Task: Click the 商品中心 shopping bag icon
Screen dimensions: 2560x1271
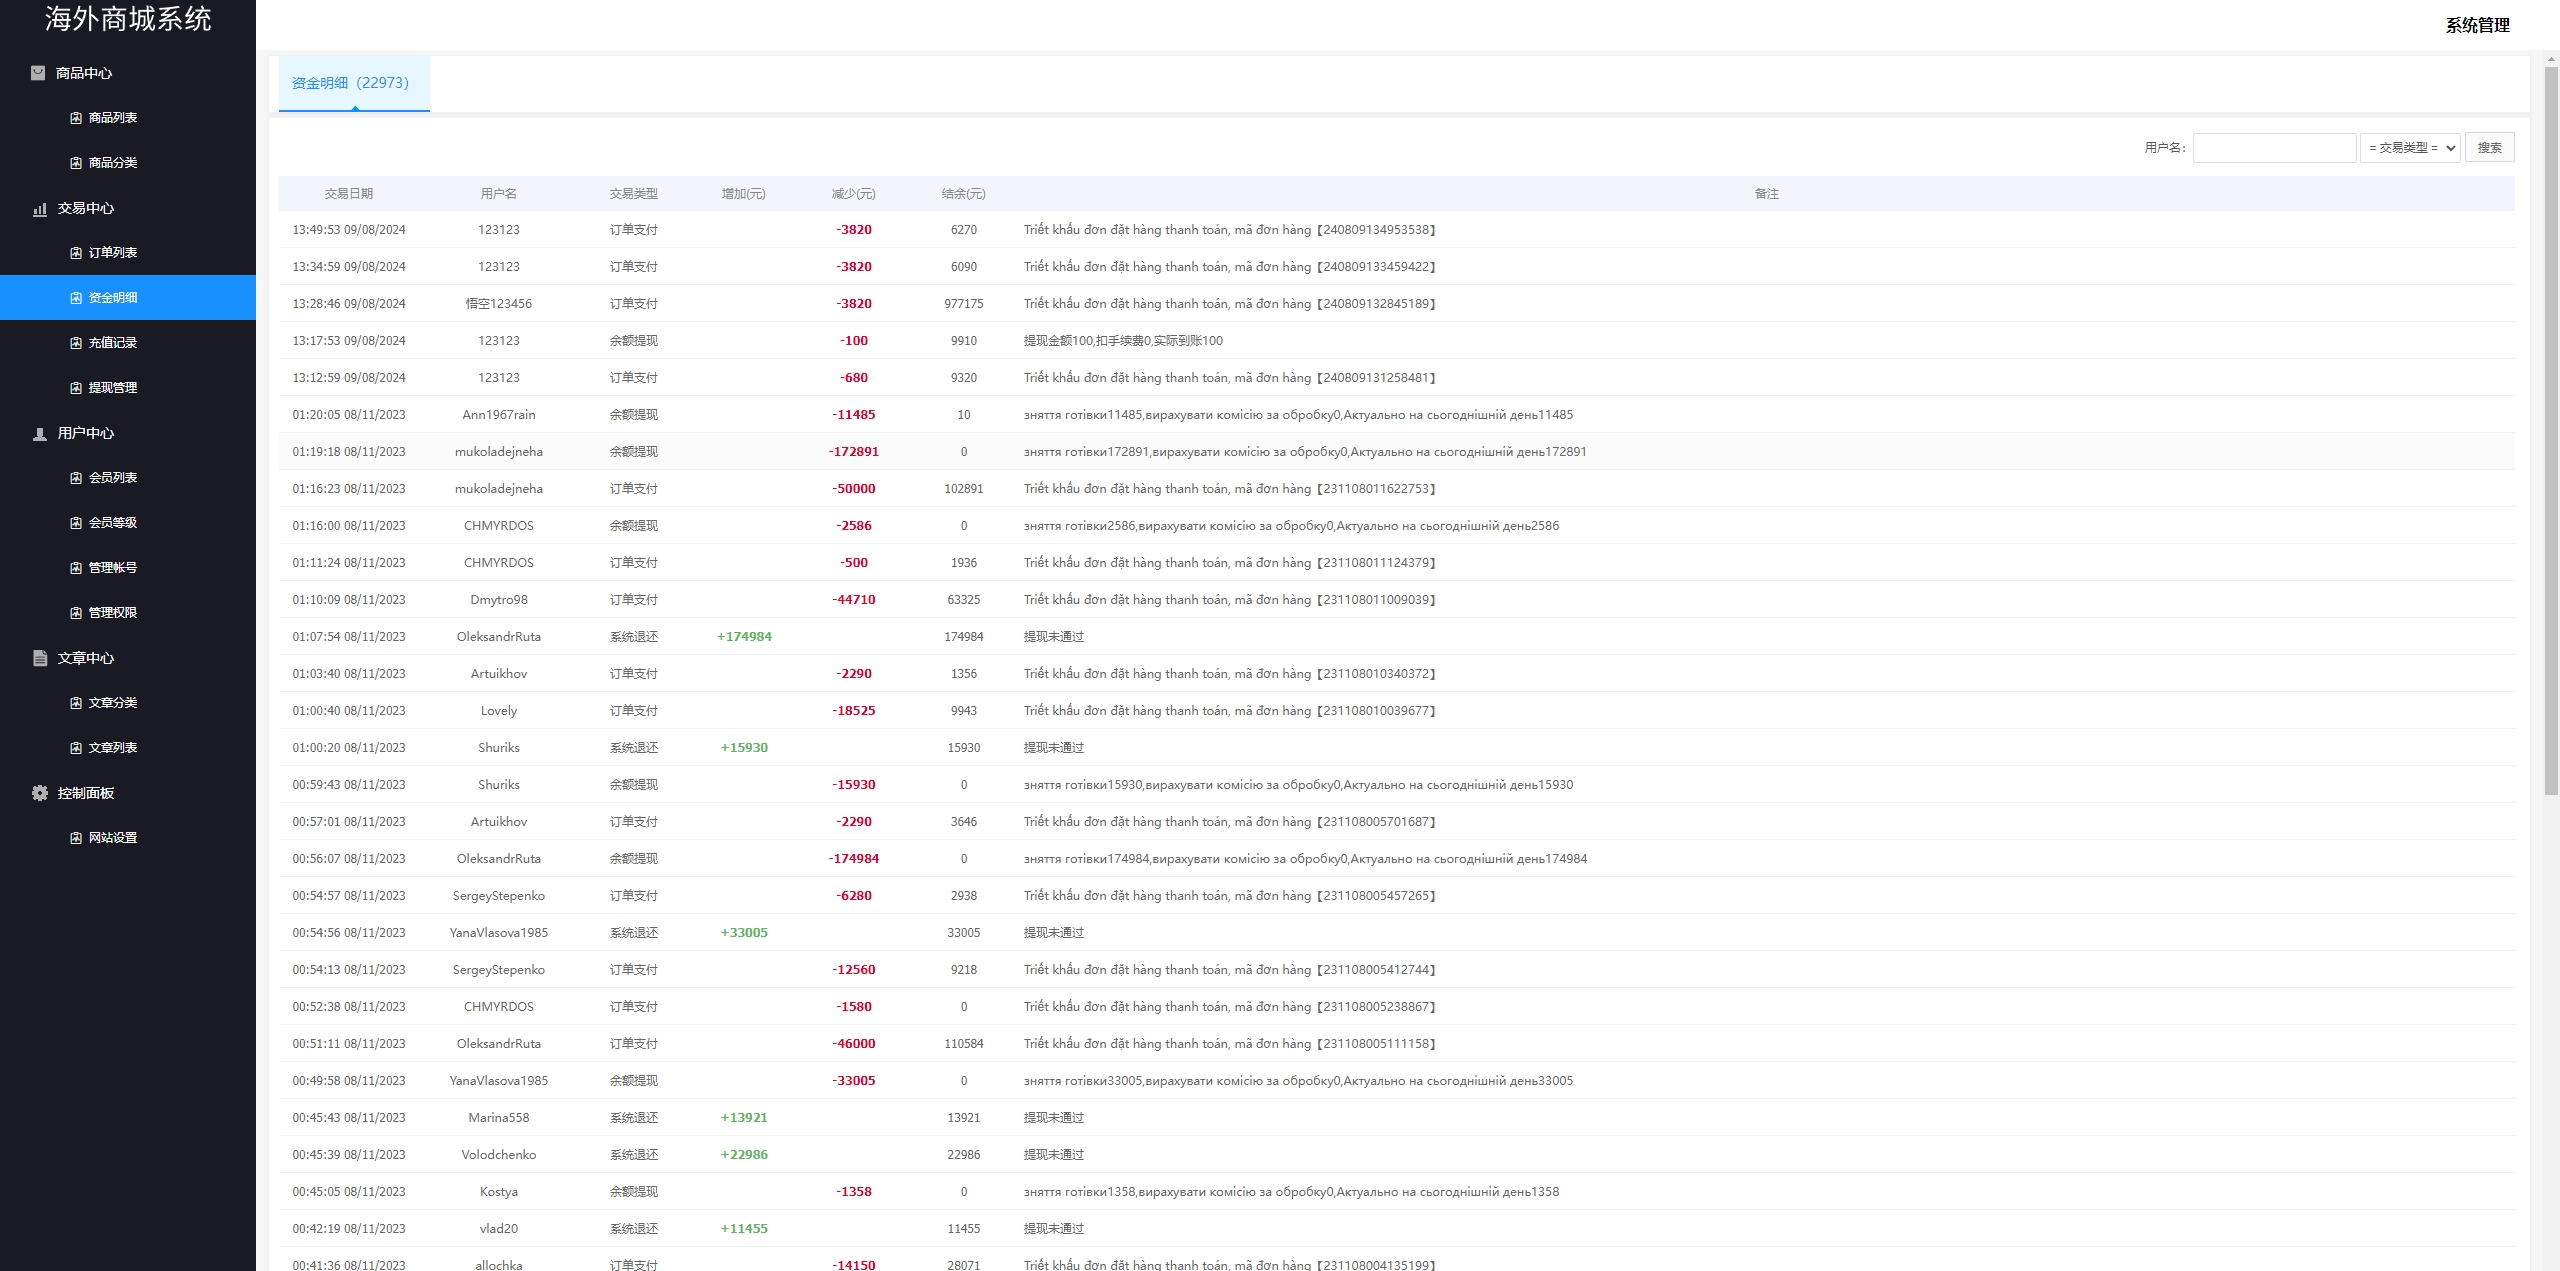Action: coord(38,73)
